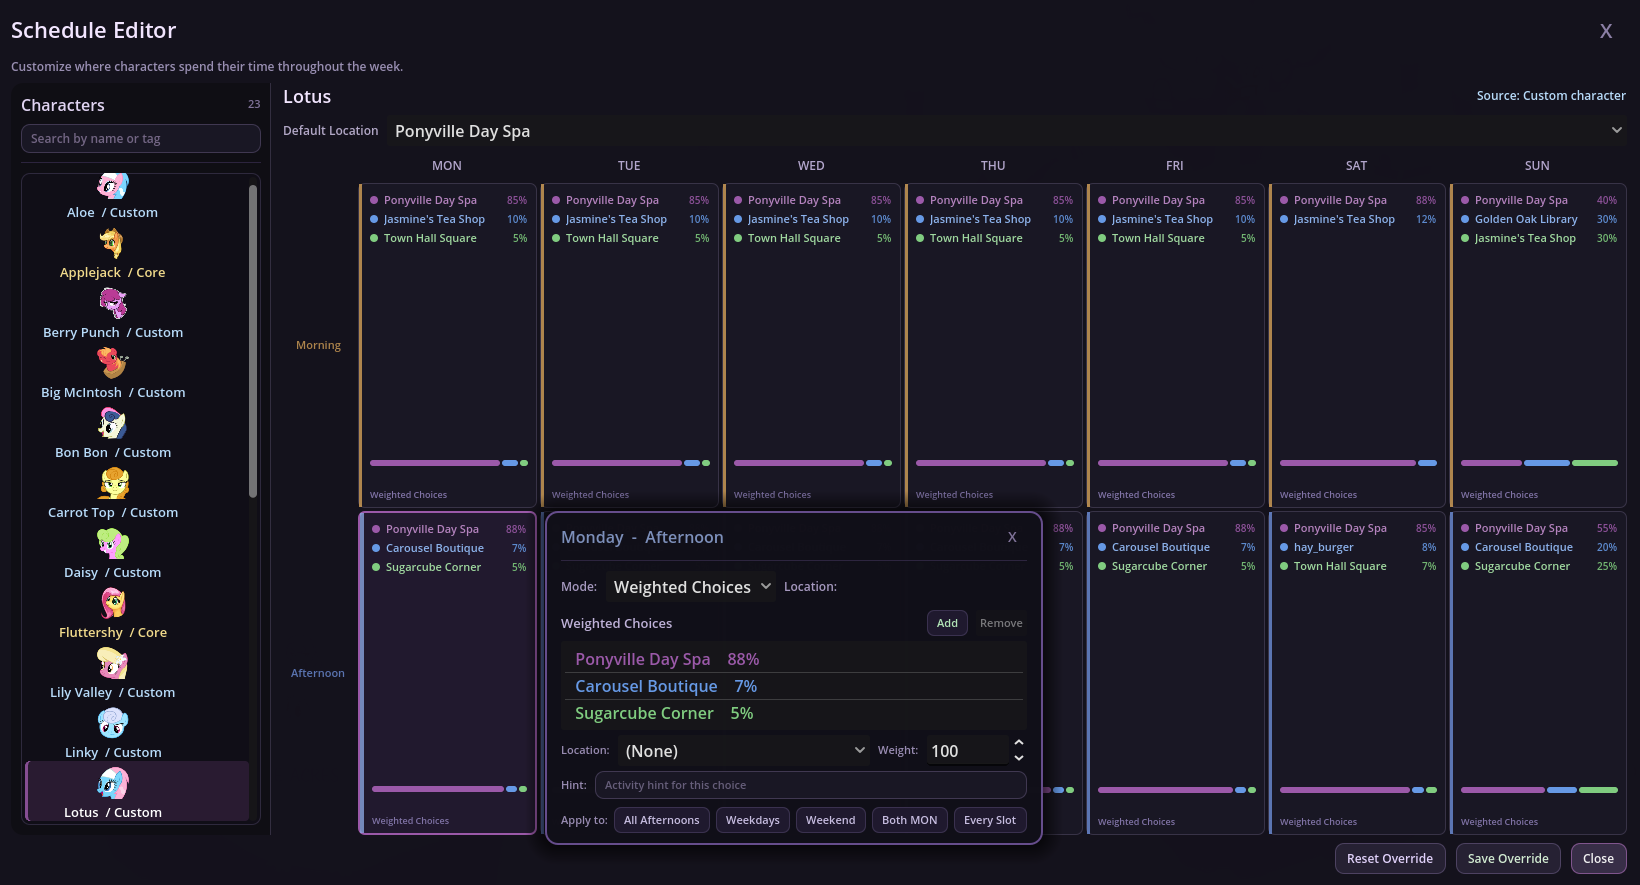The width and height of the screenshot is (1640, 885).
Task: Open the Default Location dropdown
Action: pos(1007,131)
